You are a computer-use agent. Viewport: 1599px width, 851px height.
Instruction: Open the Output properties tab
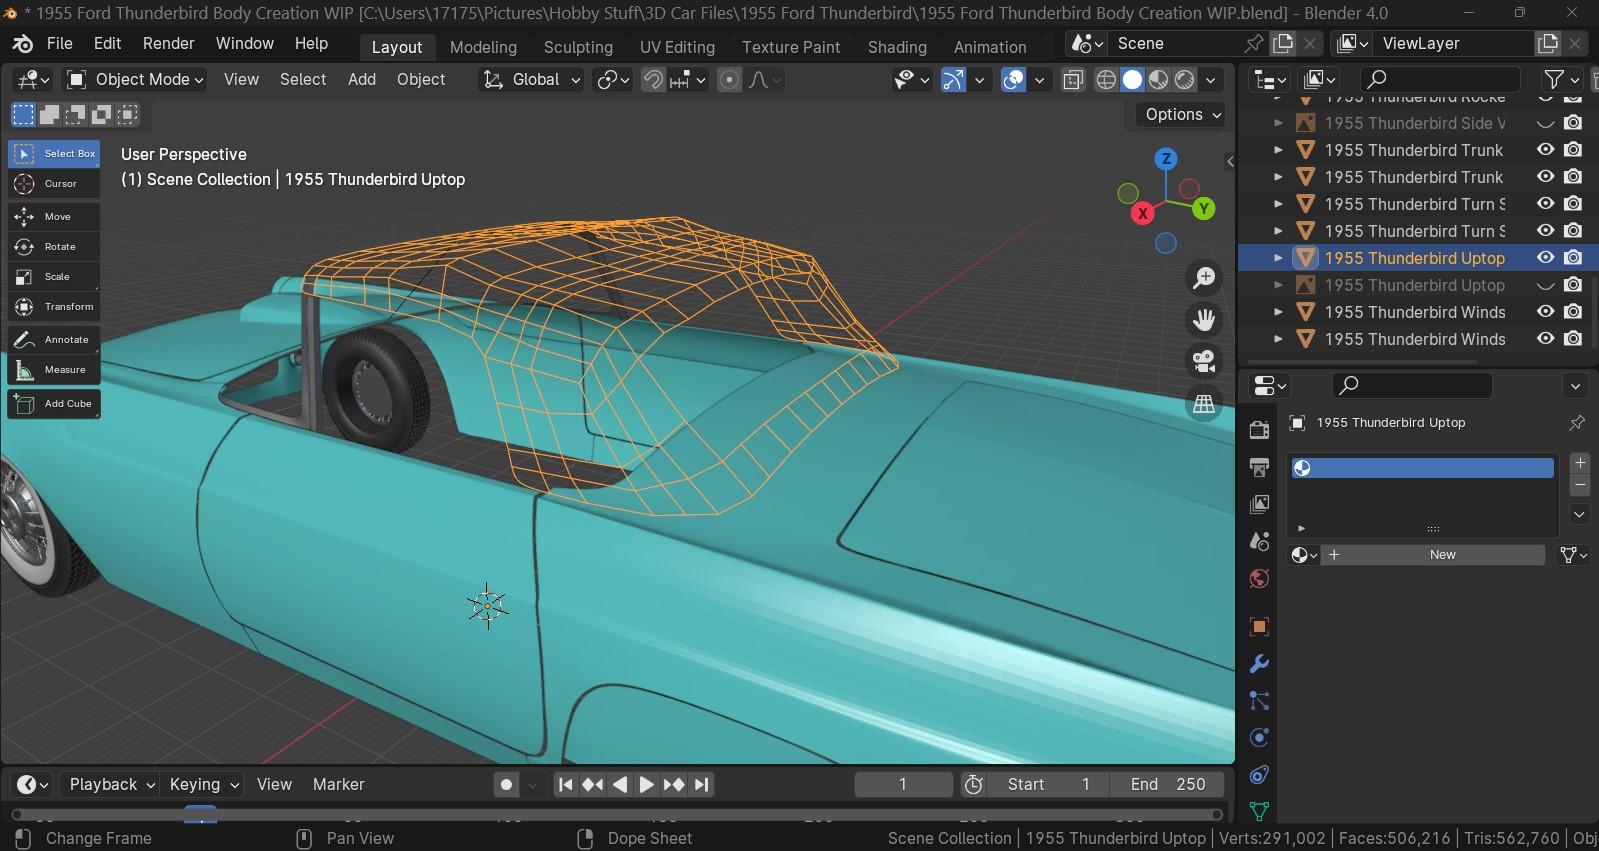tap(1259, 467)
